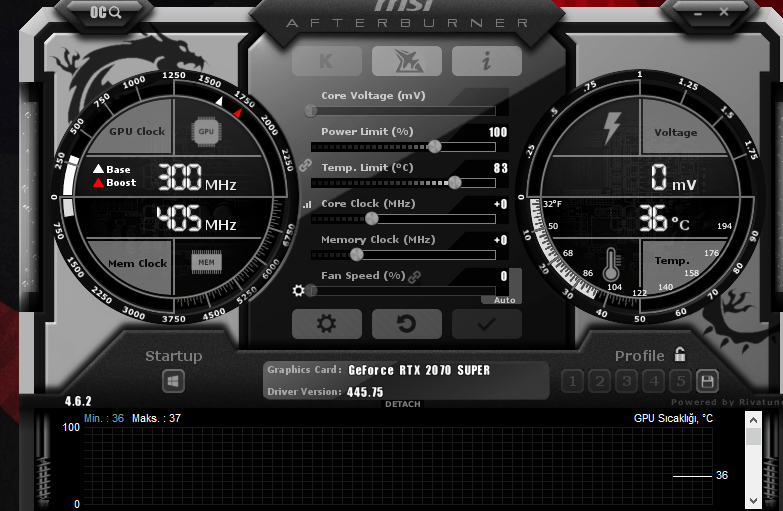Click the Min. : 36 graph value
This screenshot has height=511, width=783.
pyautogui.click(x=103, y=418)
